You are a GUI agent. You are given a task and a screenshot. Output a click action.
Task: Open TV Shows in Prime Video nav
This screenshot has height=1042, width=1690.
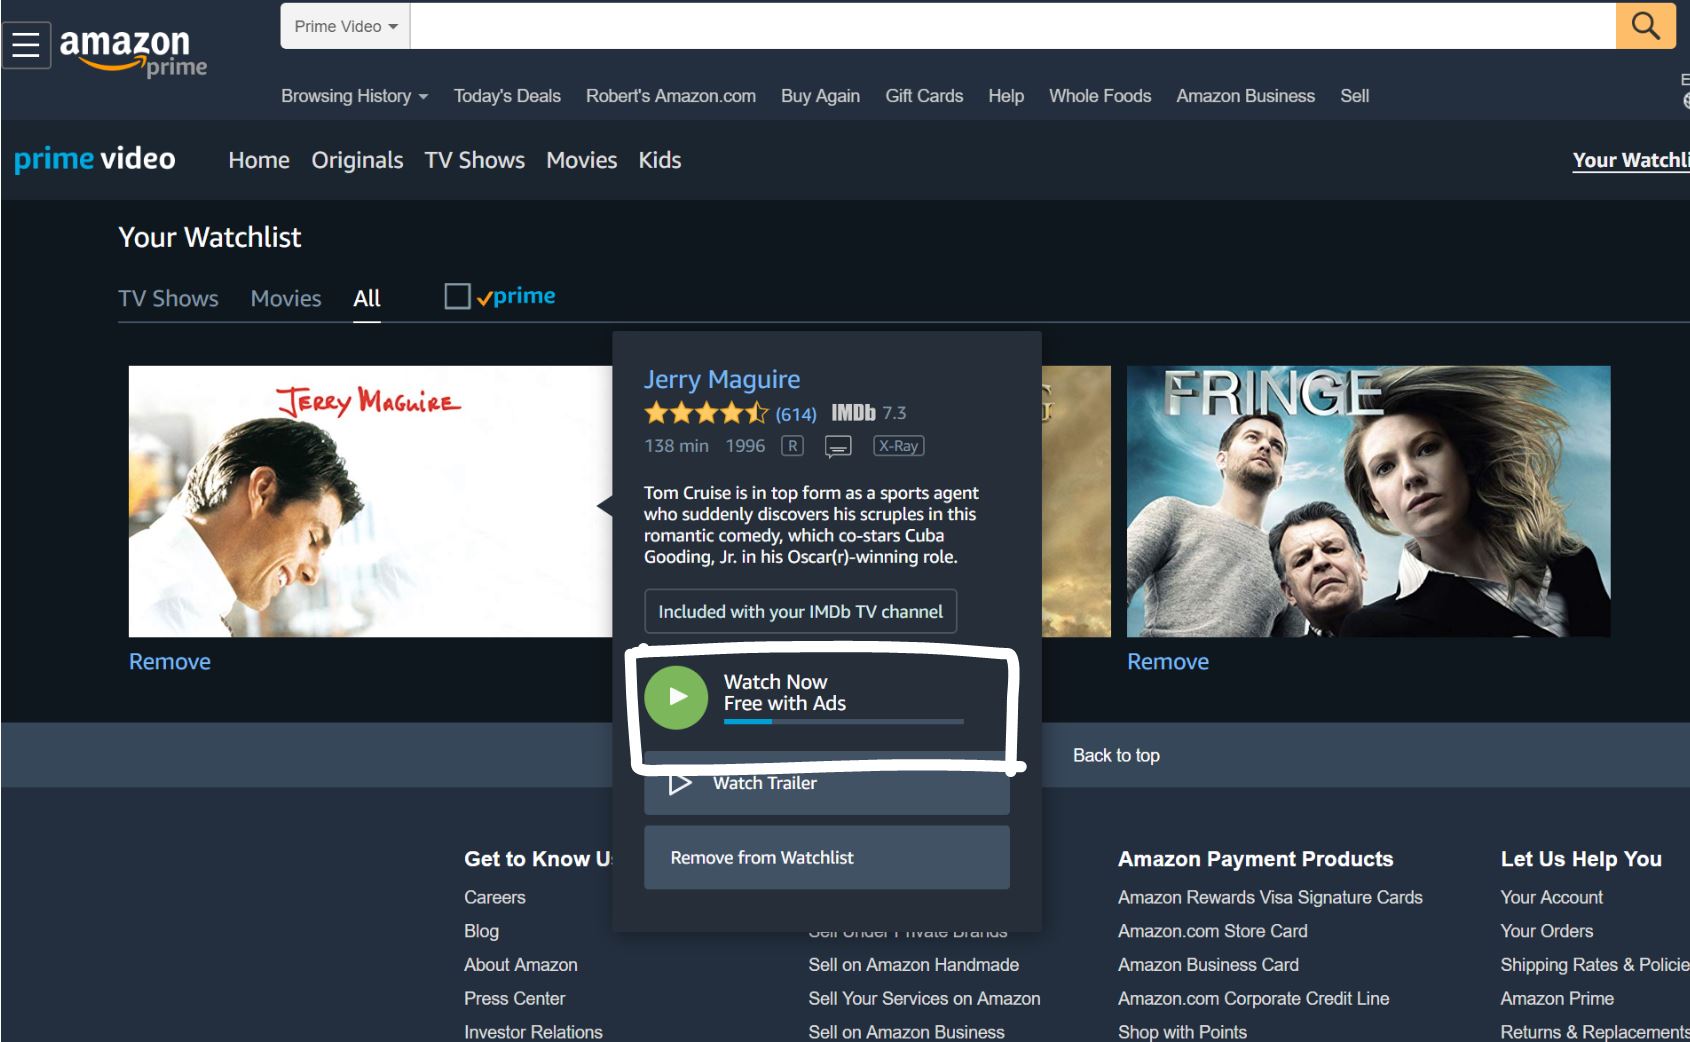tap(475, 160)
